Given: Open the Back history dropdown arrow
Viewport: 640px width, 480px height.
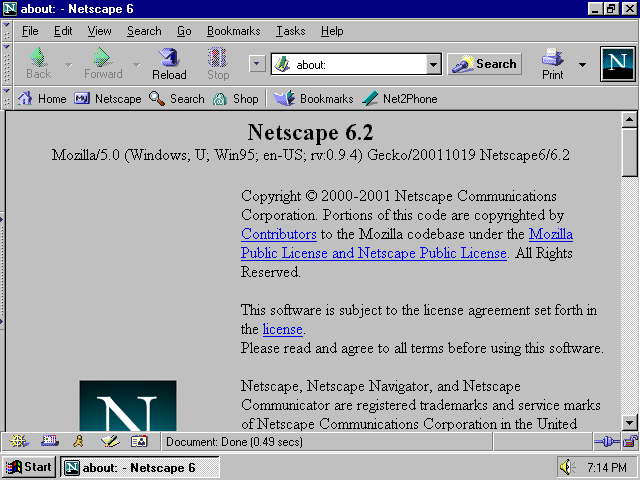Looking at the screenshot, I should [x=69, y=64].
